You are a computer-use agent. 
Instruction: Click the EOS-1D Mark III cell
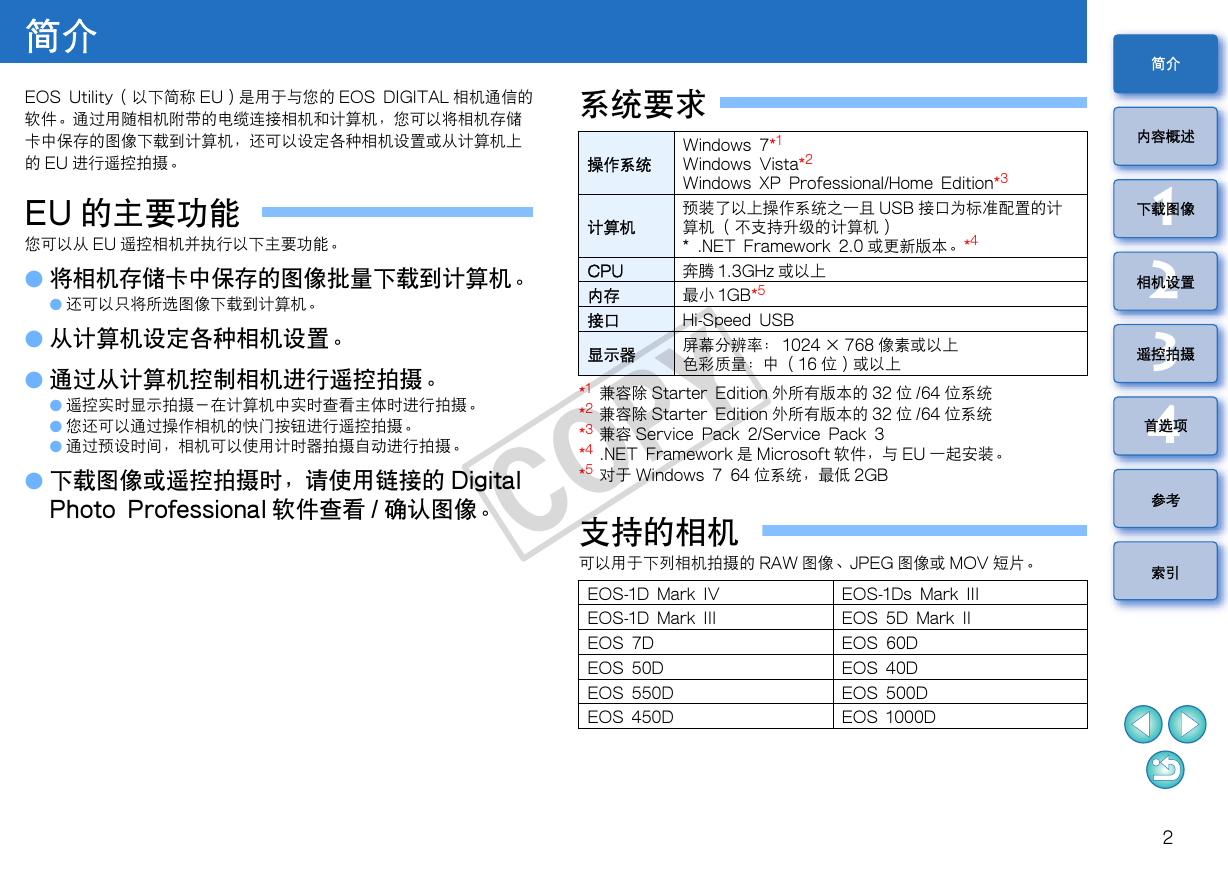(706, 618)
